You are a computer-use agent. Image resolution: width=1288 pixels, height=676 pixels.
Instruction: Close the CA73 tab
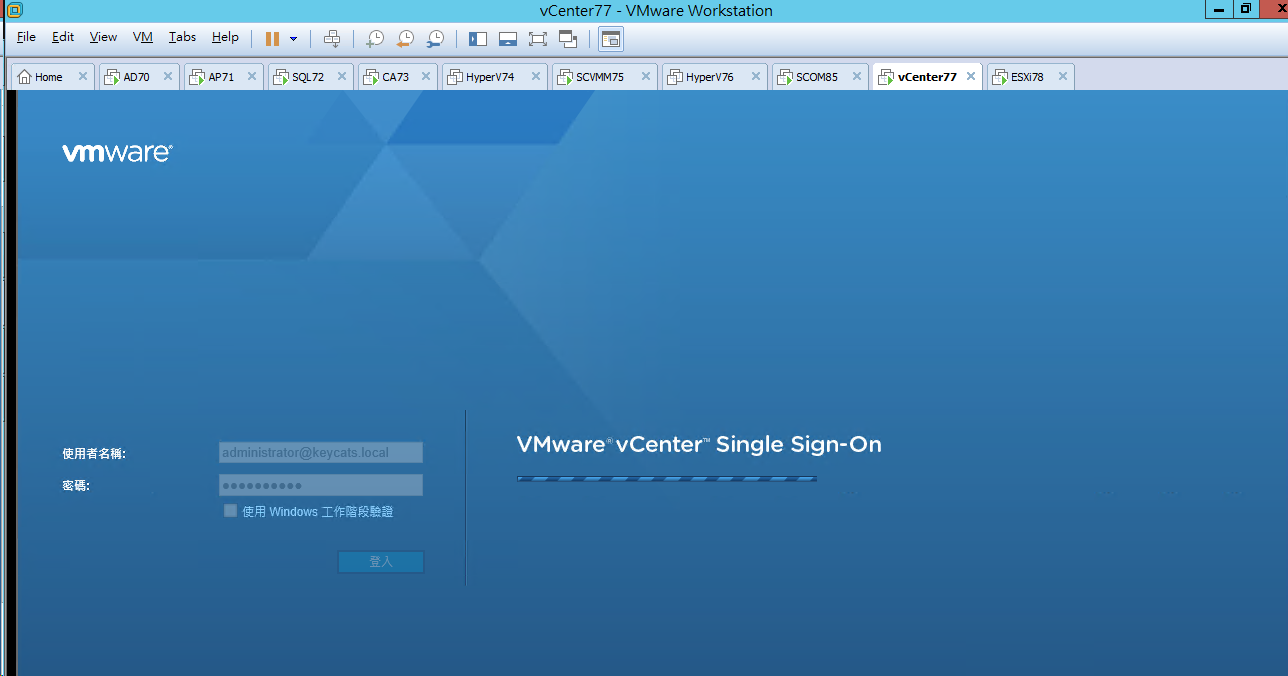(x=426, y=76)
